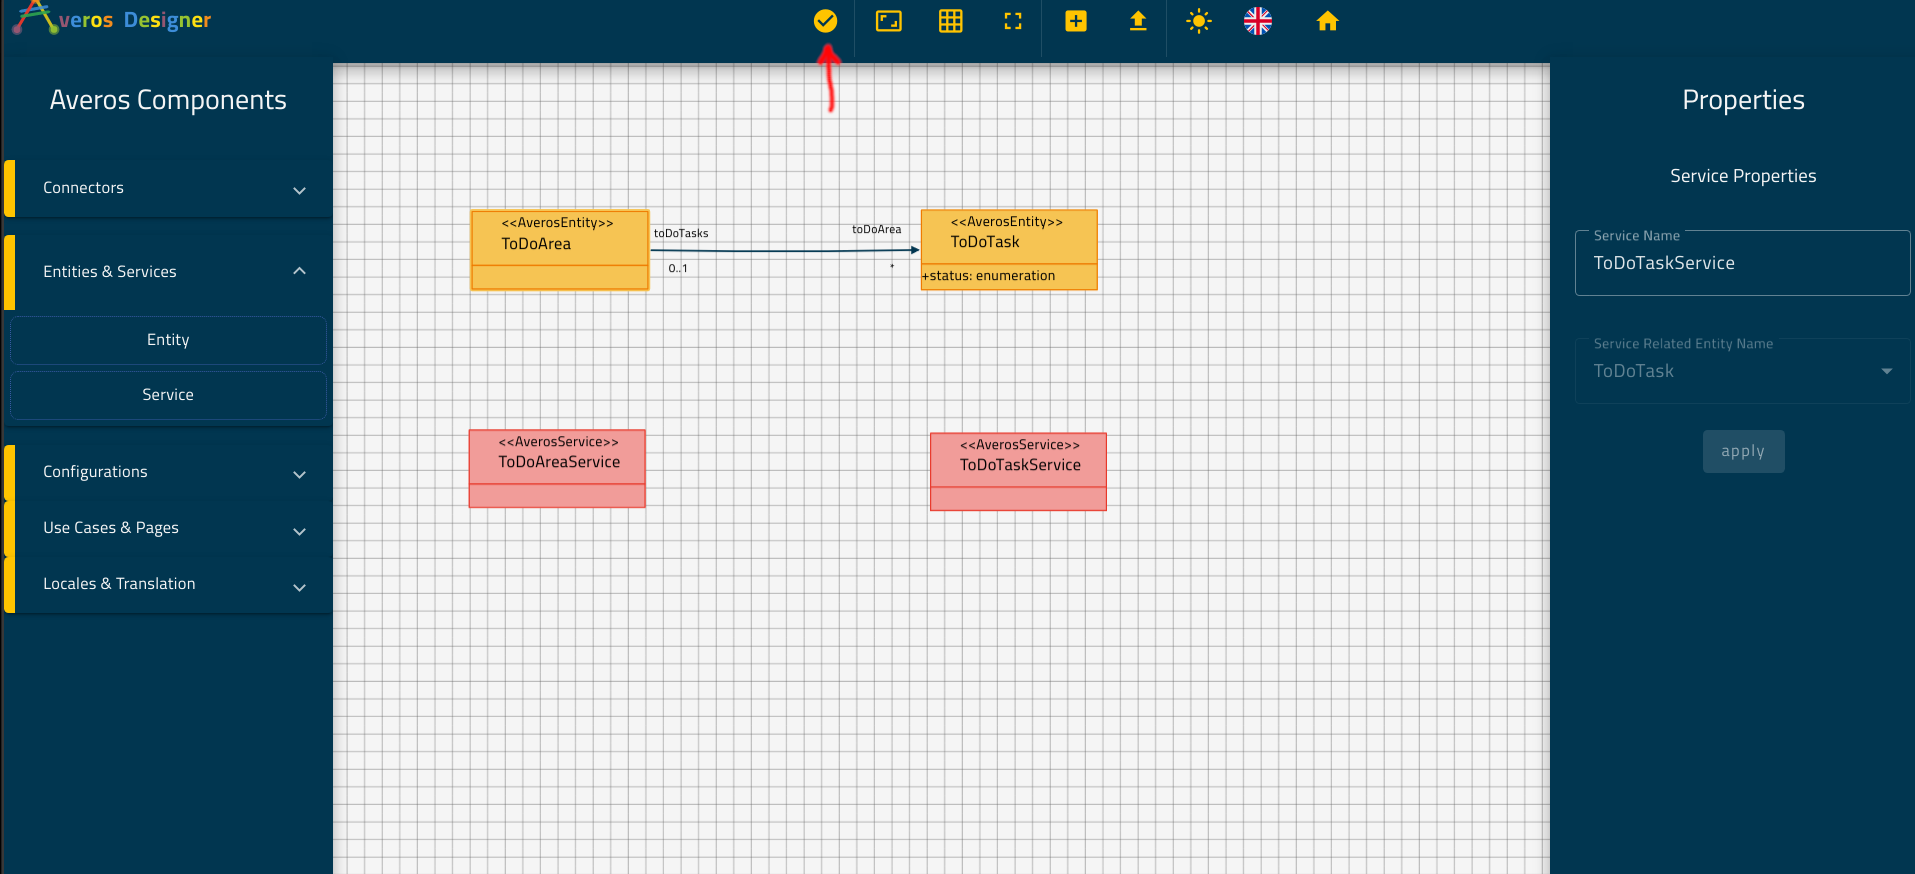Click the Averos Designer logo
This screenshot has width=1915, height=874.
(112, 19)
